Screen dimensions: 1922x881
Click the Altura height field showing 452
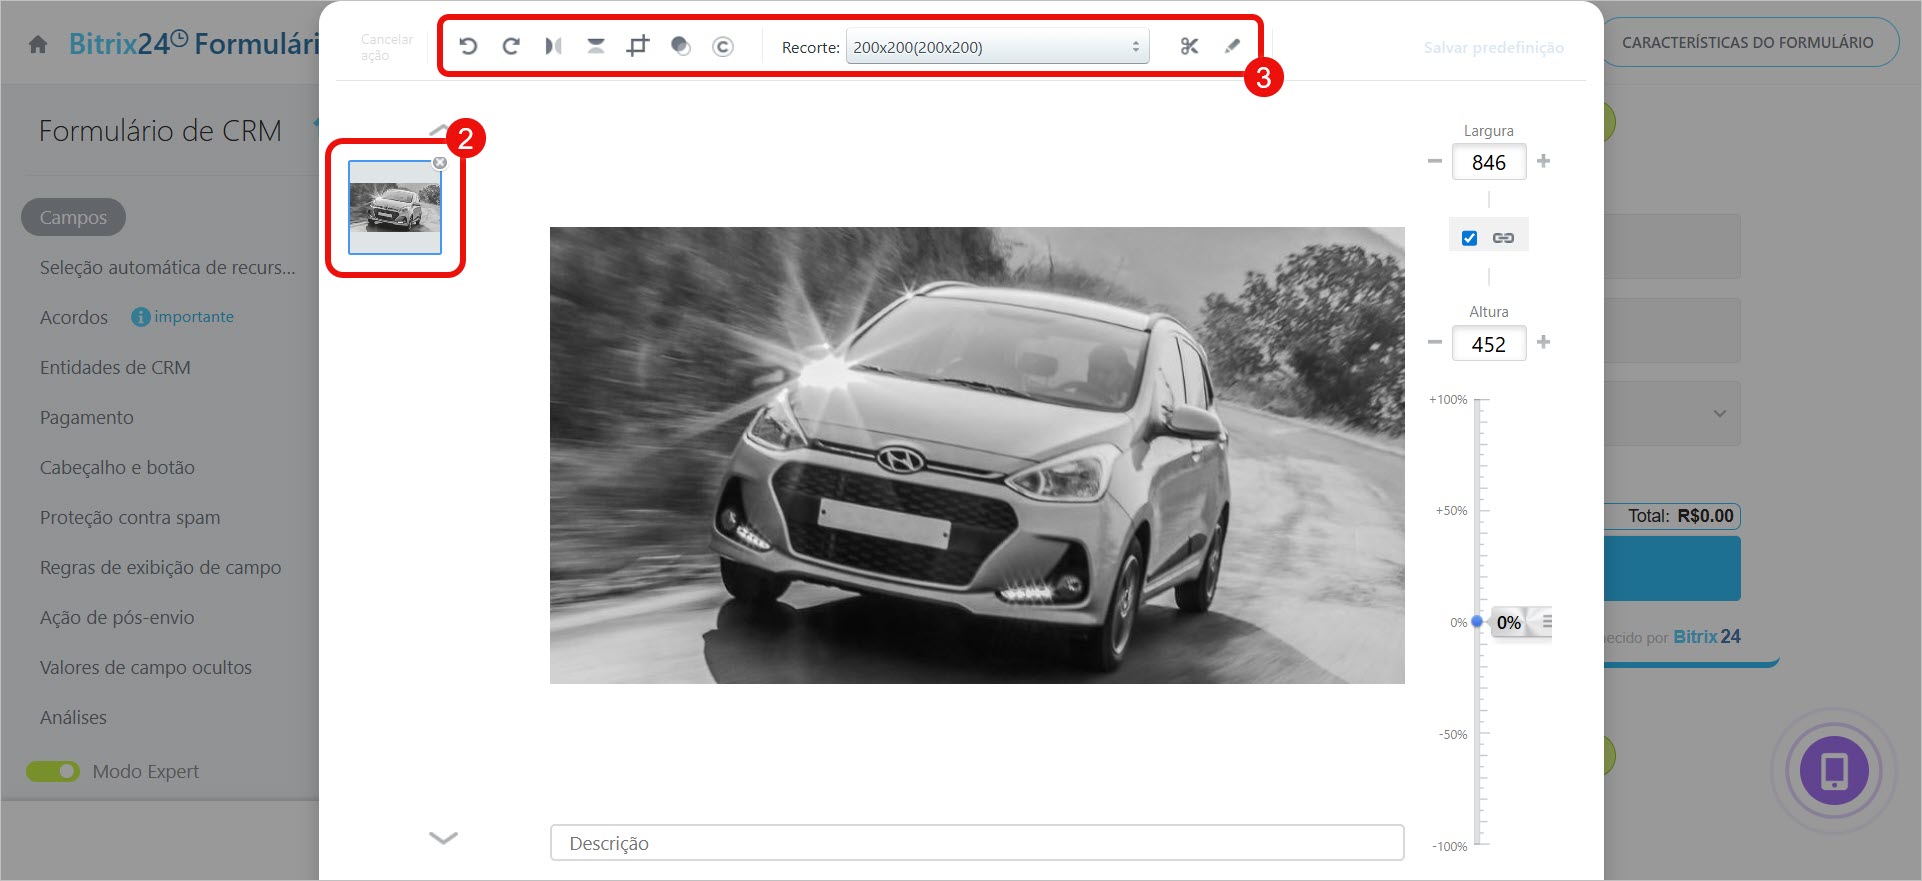pos(1489,344)
